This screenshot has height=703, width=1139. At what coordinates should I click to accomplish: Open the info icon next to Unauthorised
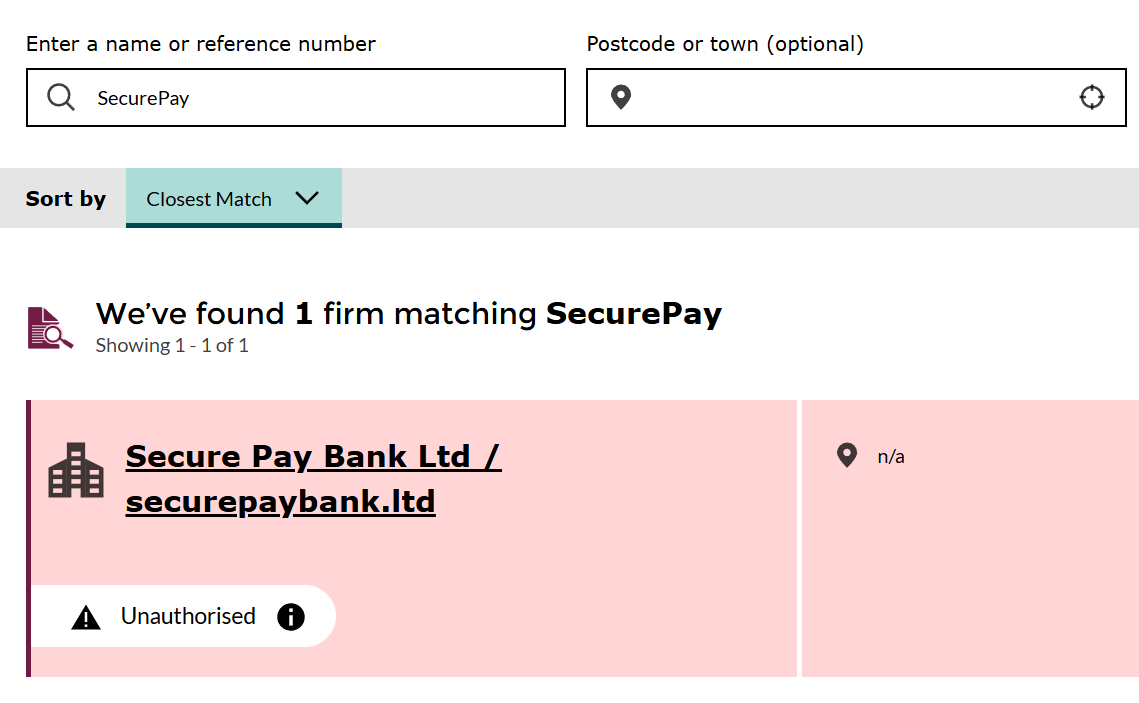(x=291, y=616)
